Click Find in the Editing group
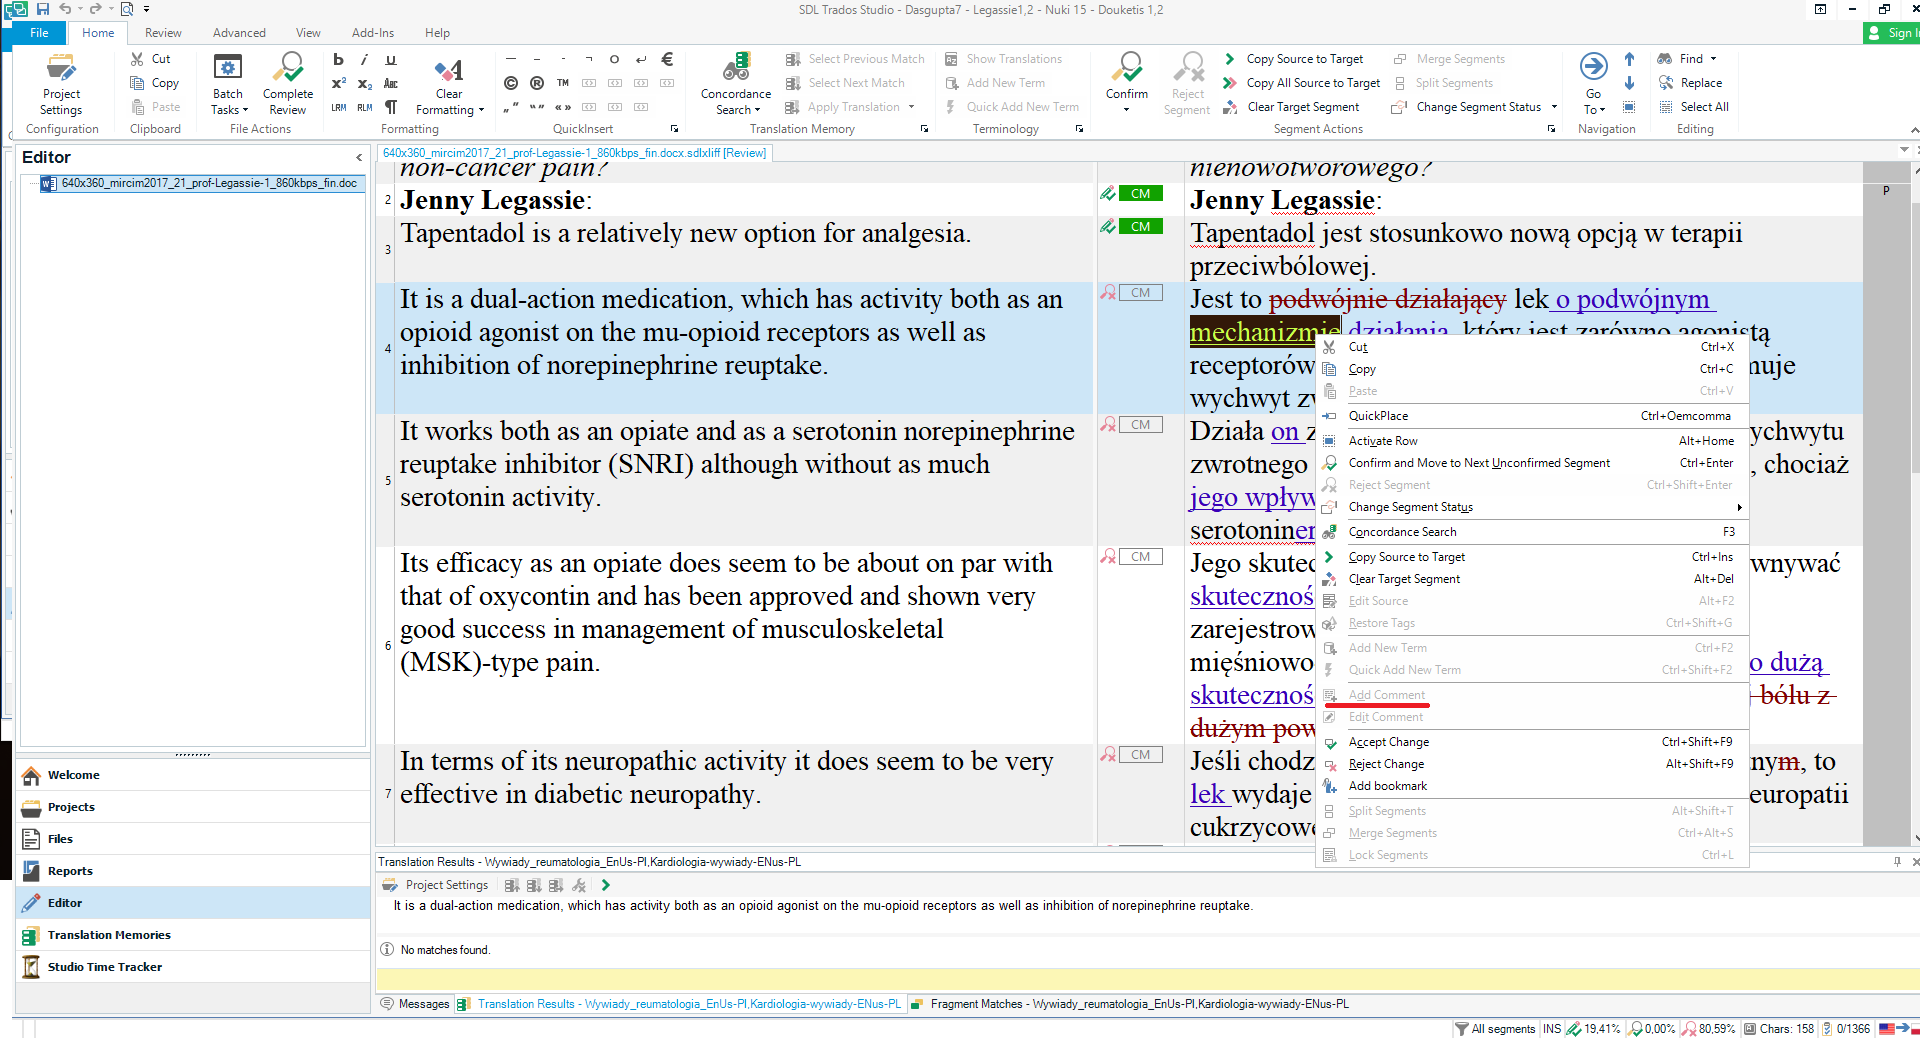Screen dimensions: 1920x1038 click(x=1681, y=59)
